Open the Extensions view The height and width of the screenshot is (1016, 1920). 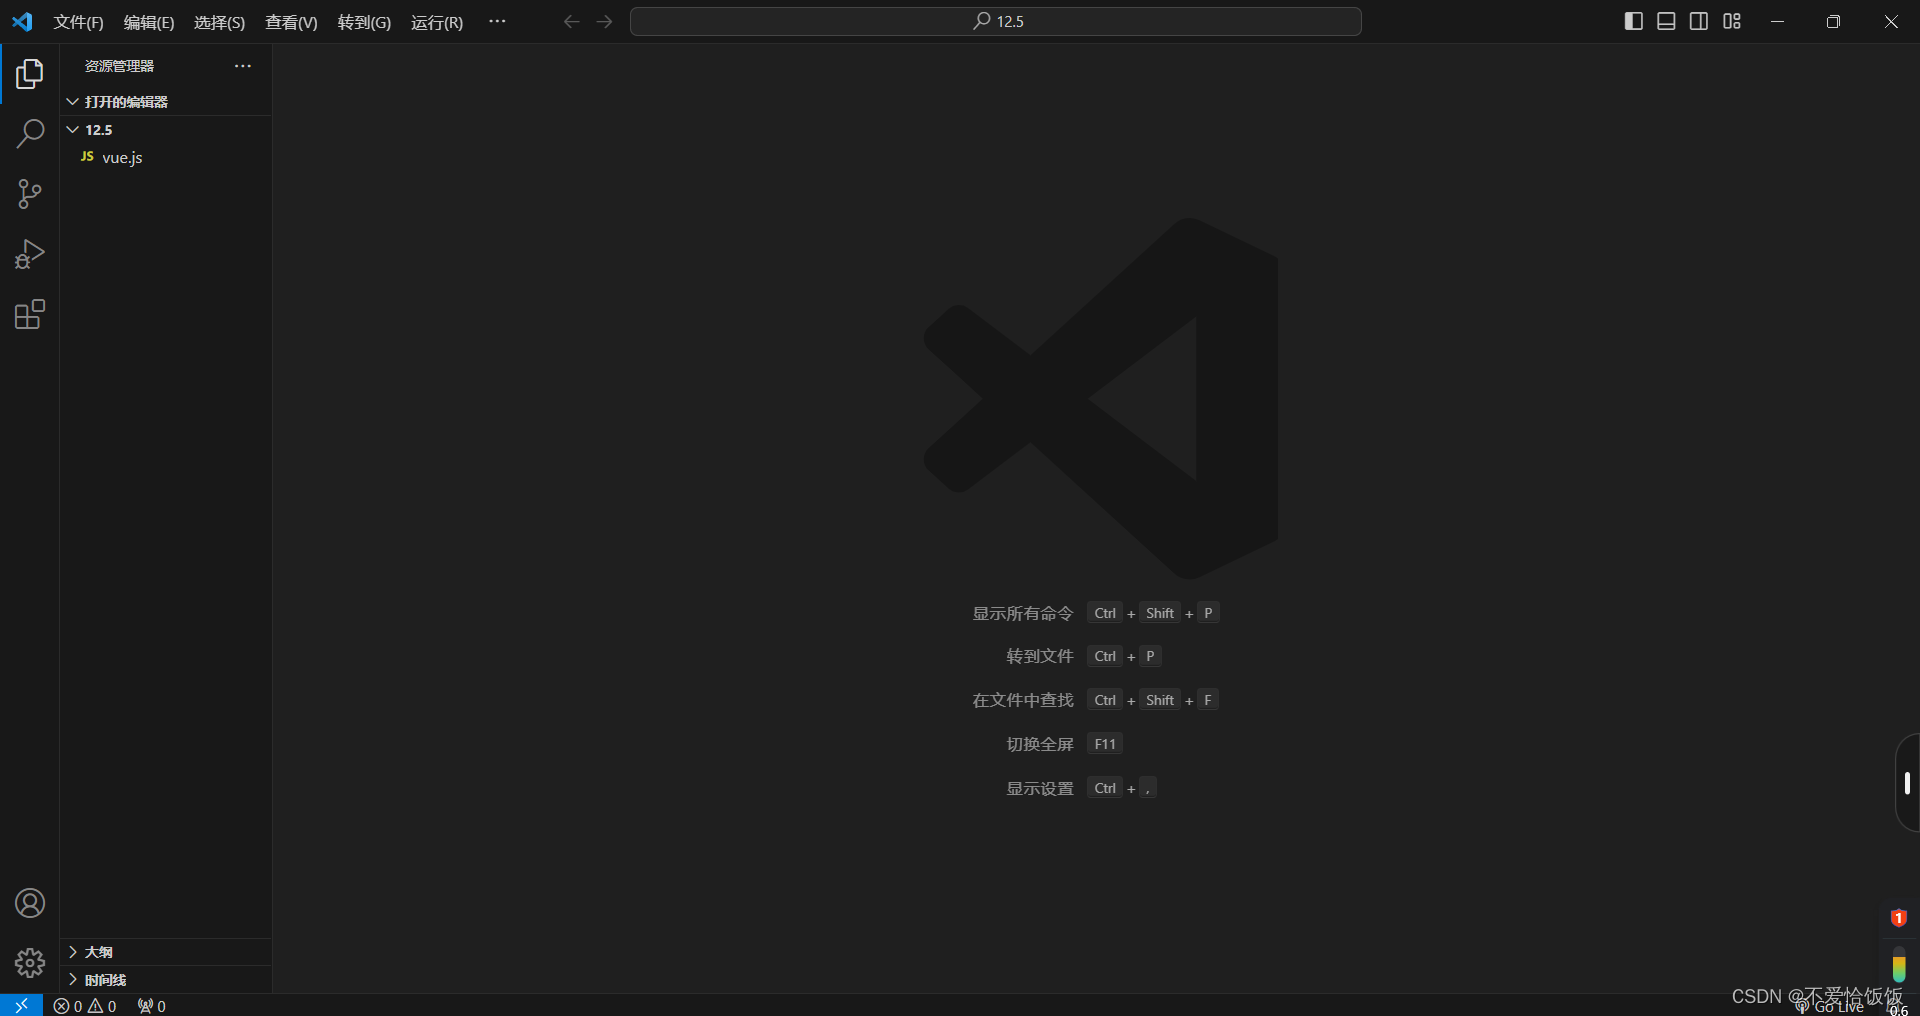pos(30,315)
